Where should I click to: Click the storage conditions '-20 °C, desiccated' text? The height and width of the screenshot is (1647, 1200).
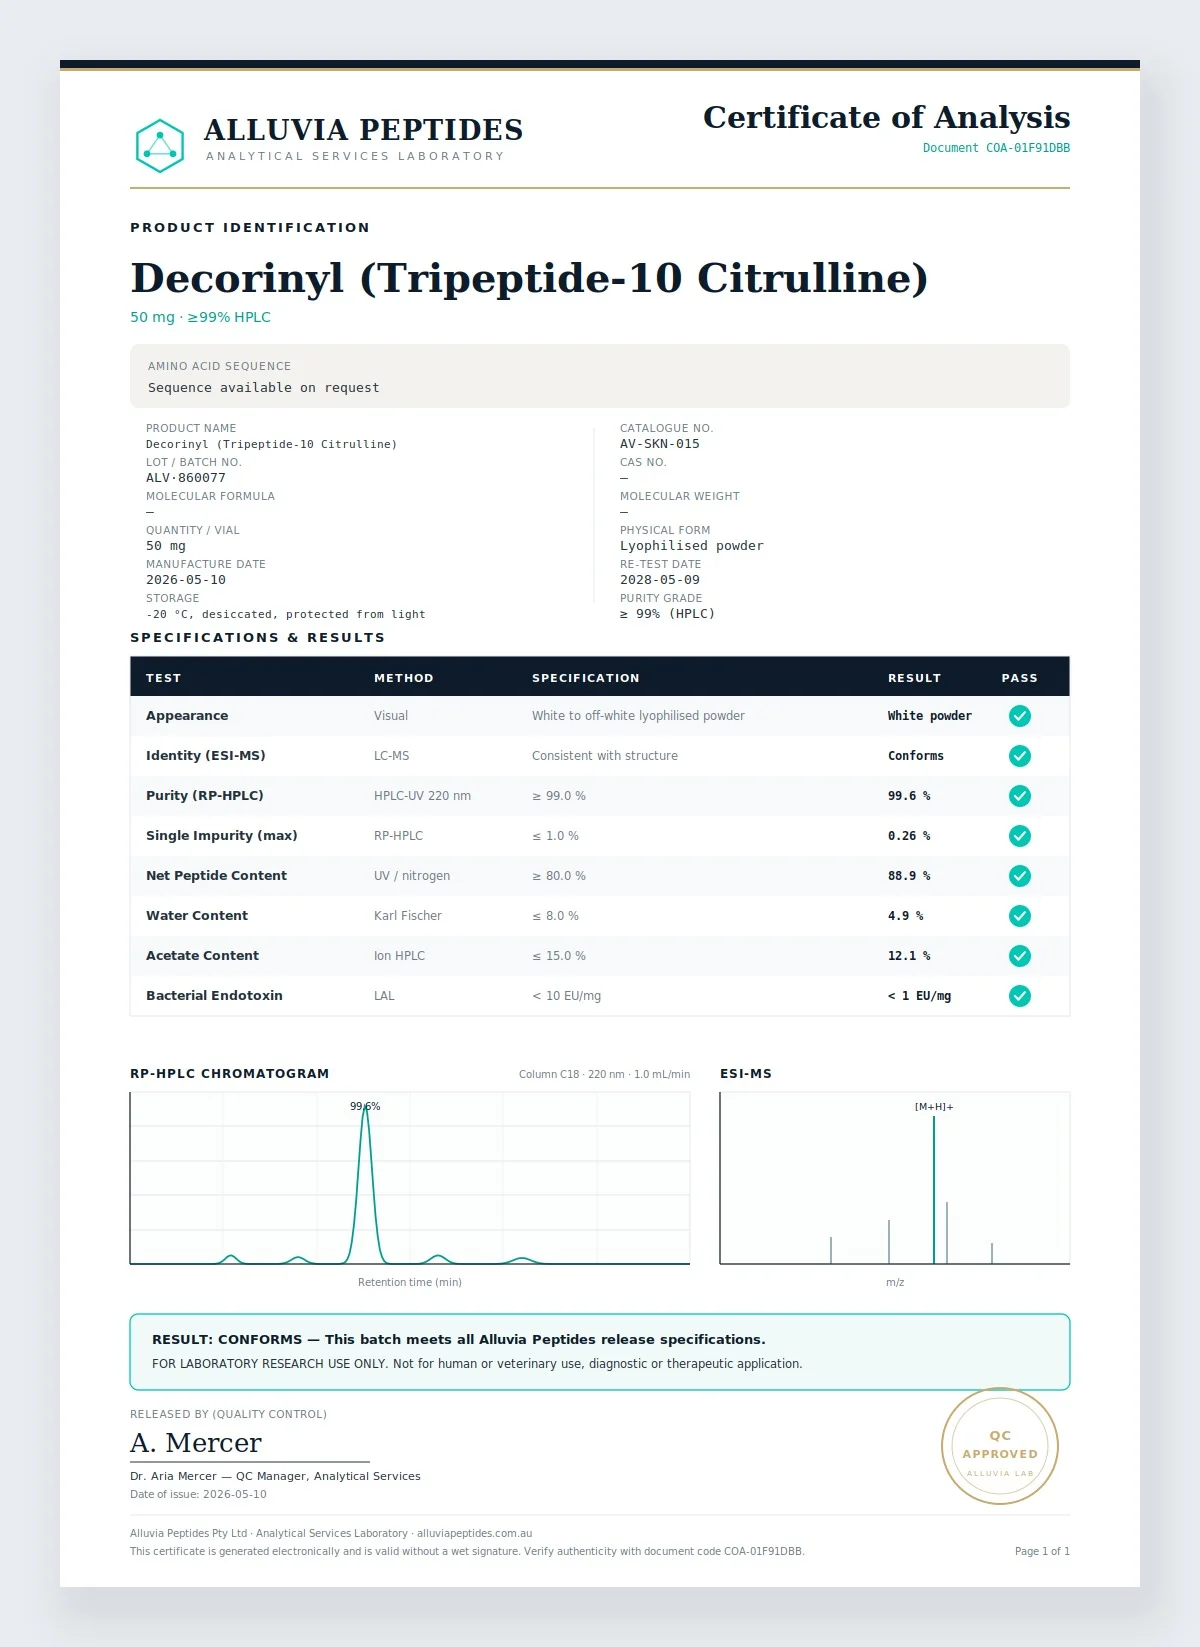point(286,614)
